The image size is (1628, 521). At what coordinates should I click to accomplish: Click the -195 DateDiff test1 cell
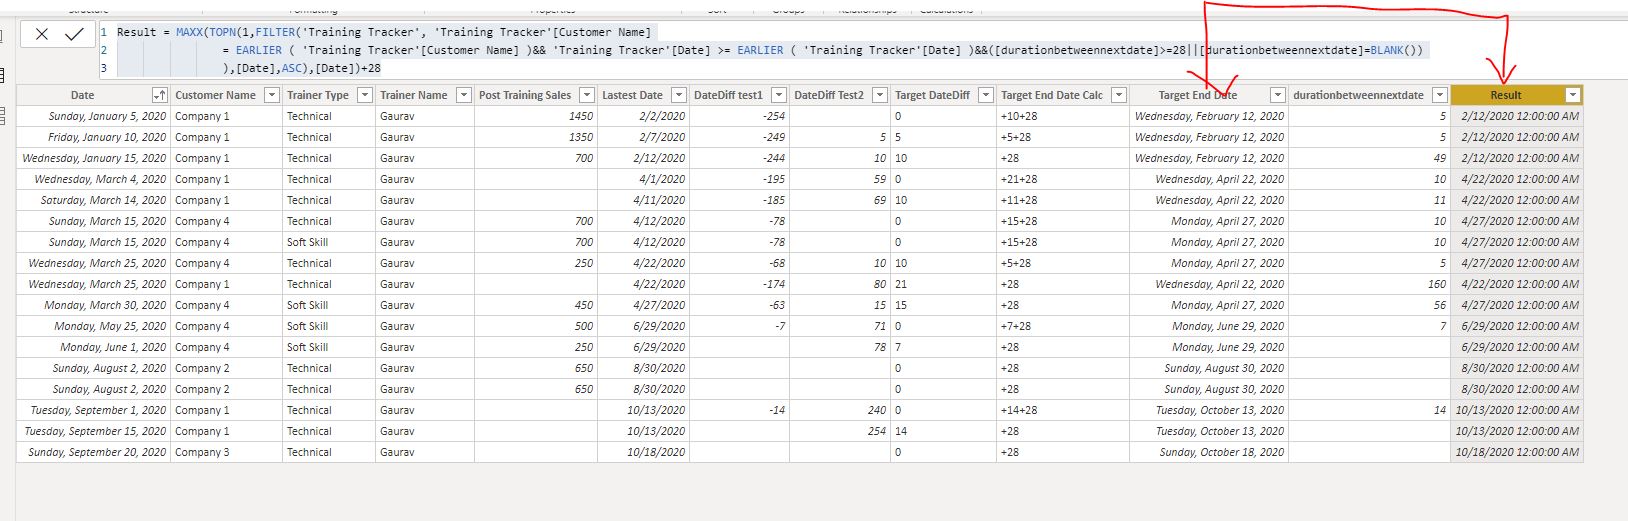click(739, 179)
